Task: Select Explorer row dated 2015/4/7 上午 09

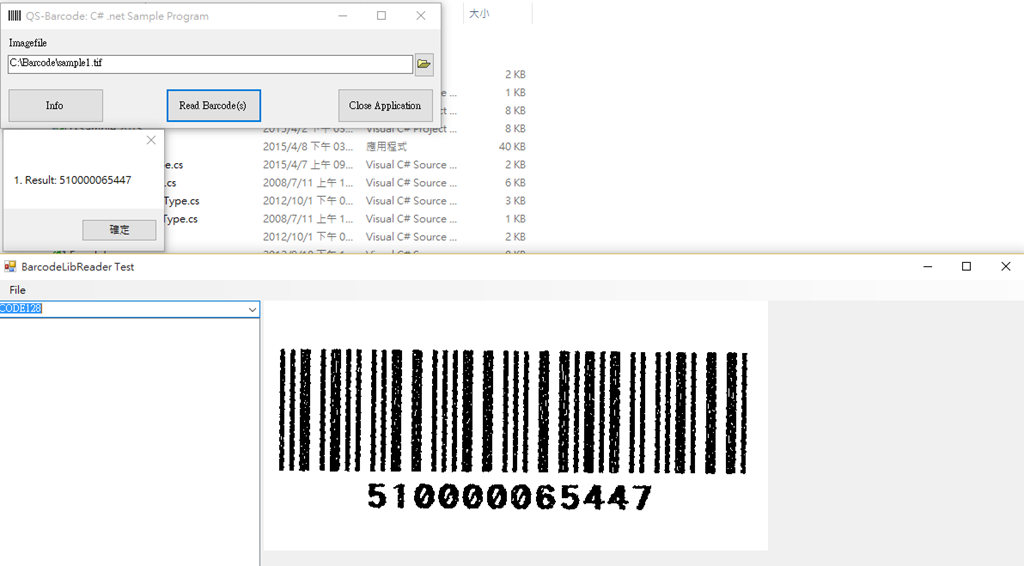Action: point(346,165)
